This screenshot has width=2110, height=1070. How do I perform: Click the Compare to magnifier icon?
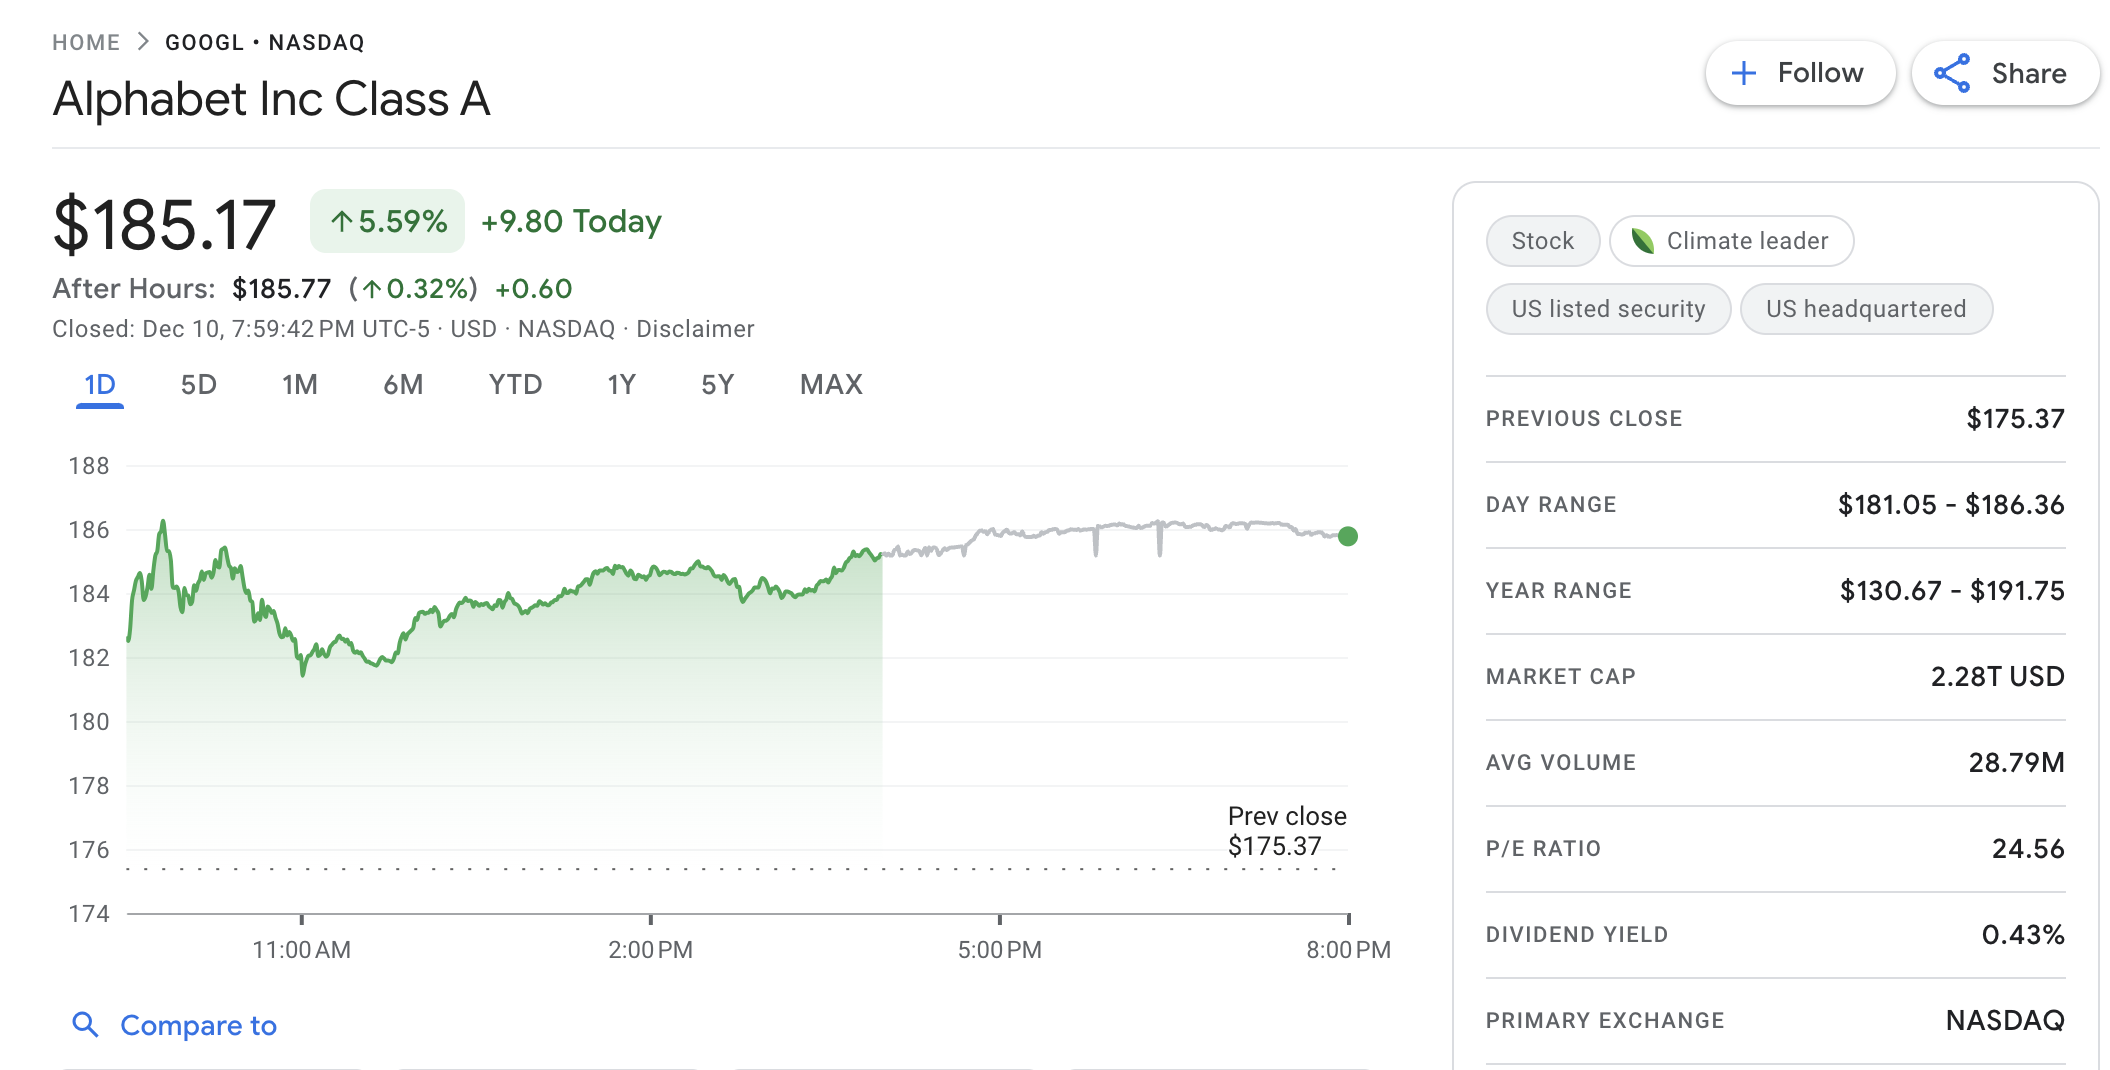click(86, 1024)
